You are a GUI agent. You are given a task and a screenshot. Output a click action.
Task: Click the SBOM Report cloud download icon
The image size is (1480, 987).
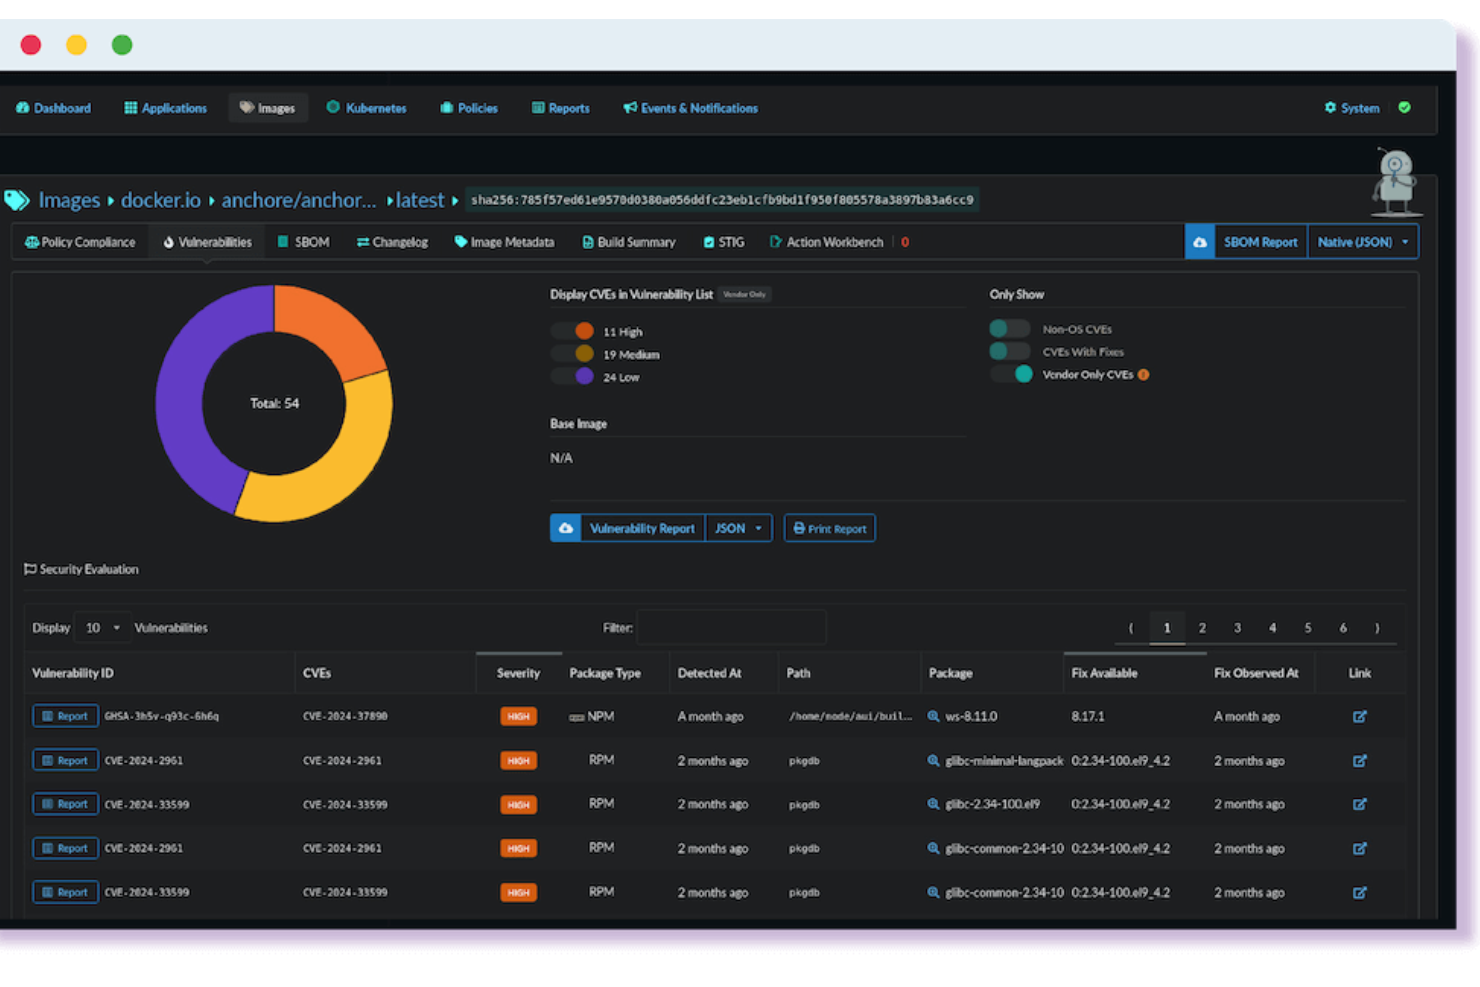point(1200,242)
